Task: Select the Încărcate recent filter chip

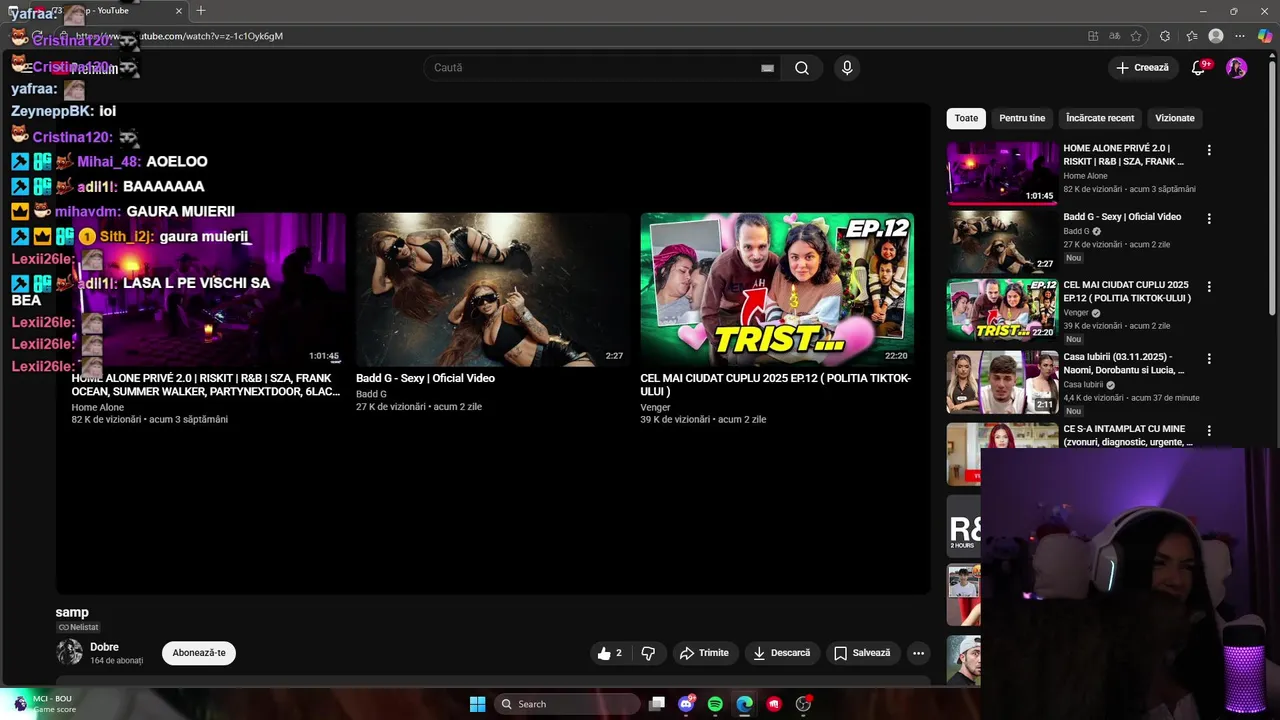Action: pyautogui.click(x=1100, y=118)
